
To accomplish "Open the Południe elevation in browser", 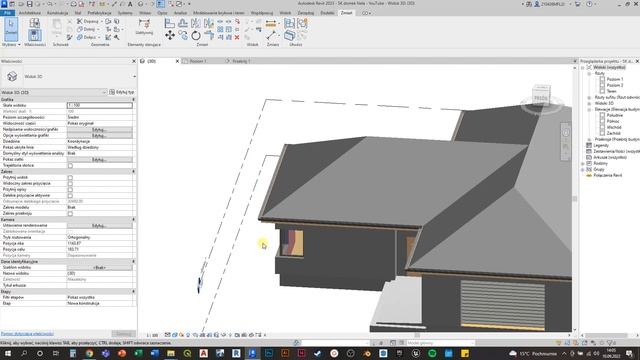I will point(615,116).
